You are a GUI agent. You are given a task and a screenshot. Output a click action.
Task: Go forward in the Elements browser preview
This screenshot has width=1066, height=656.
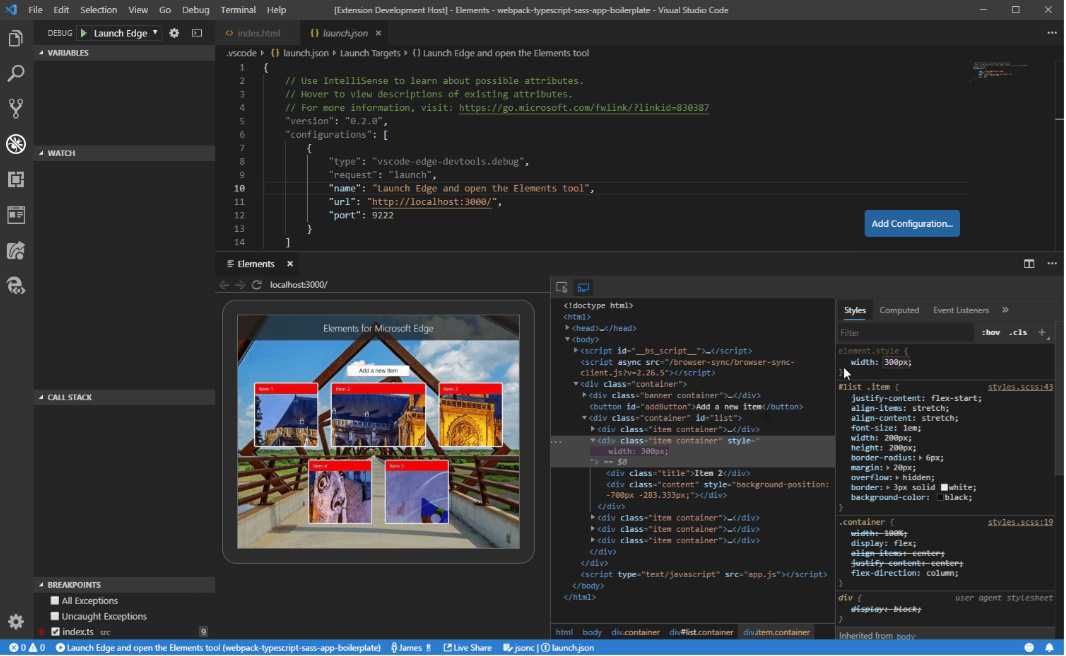point(240,285)
